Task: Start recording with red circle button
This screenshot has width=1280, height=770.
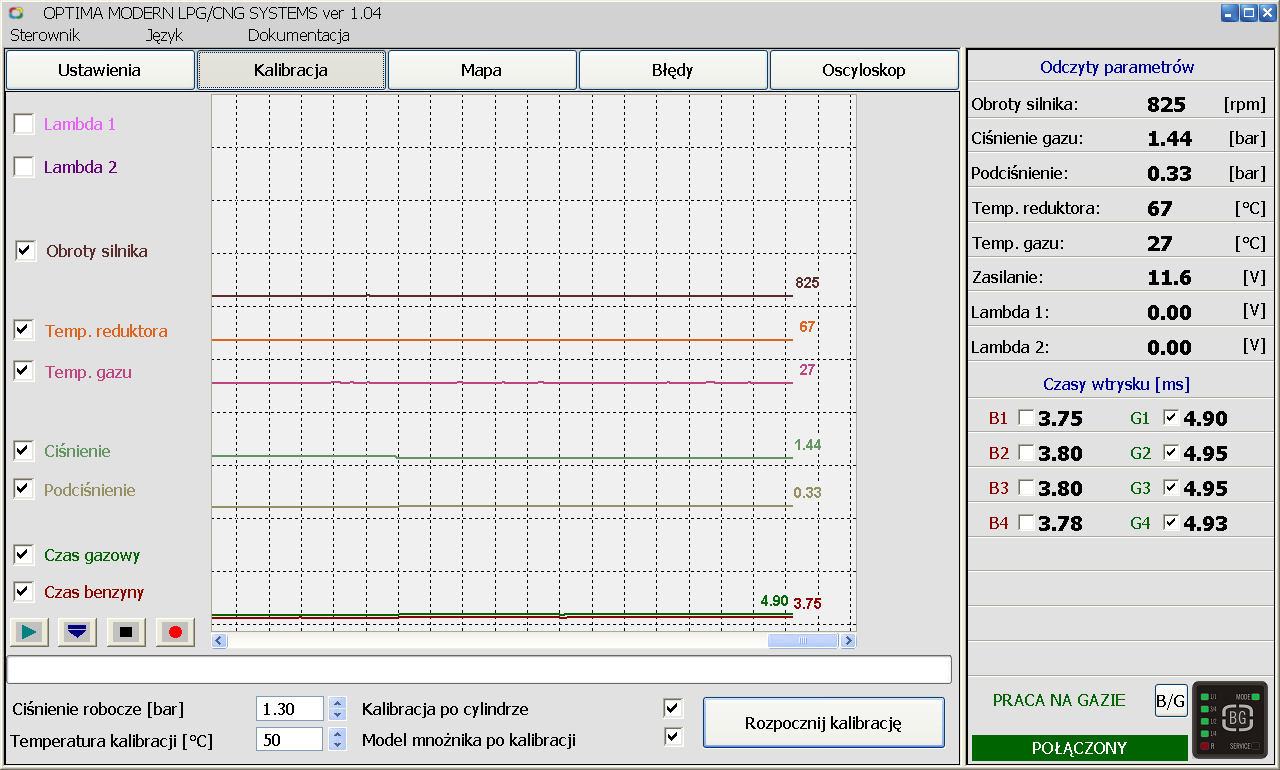Action: tap(175, 632)
